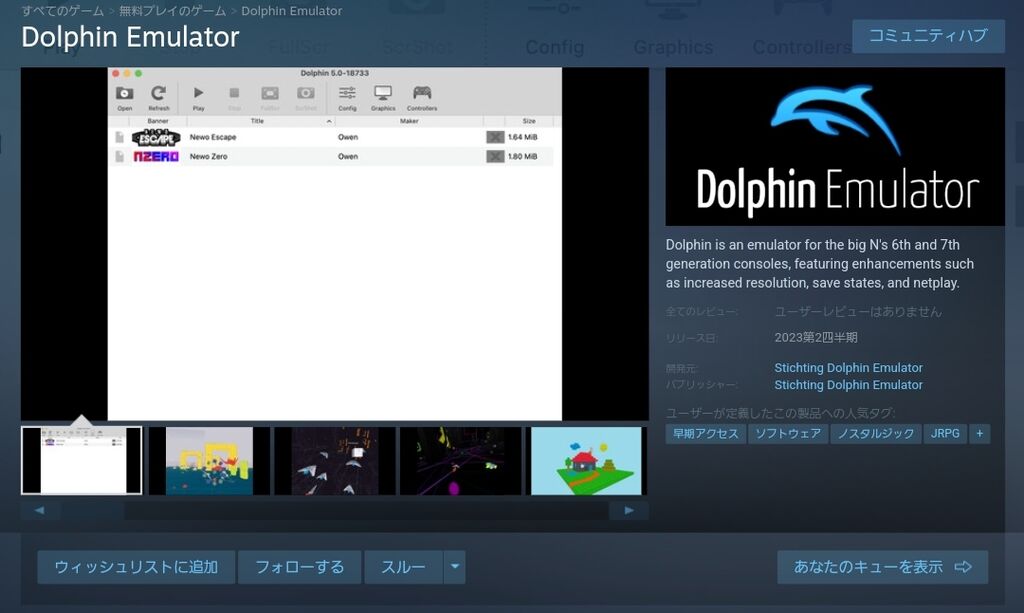Open the dropdown arrow next to スルー

(x=454, y=566)
